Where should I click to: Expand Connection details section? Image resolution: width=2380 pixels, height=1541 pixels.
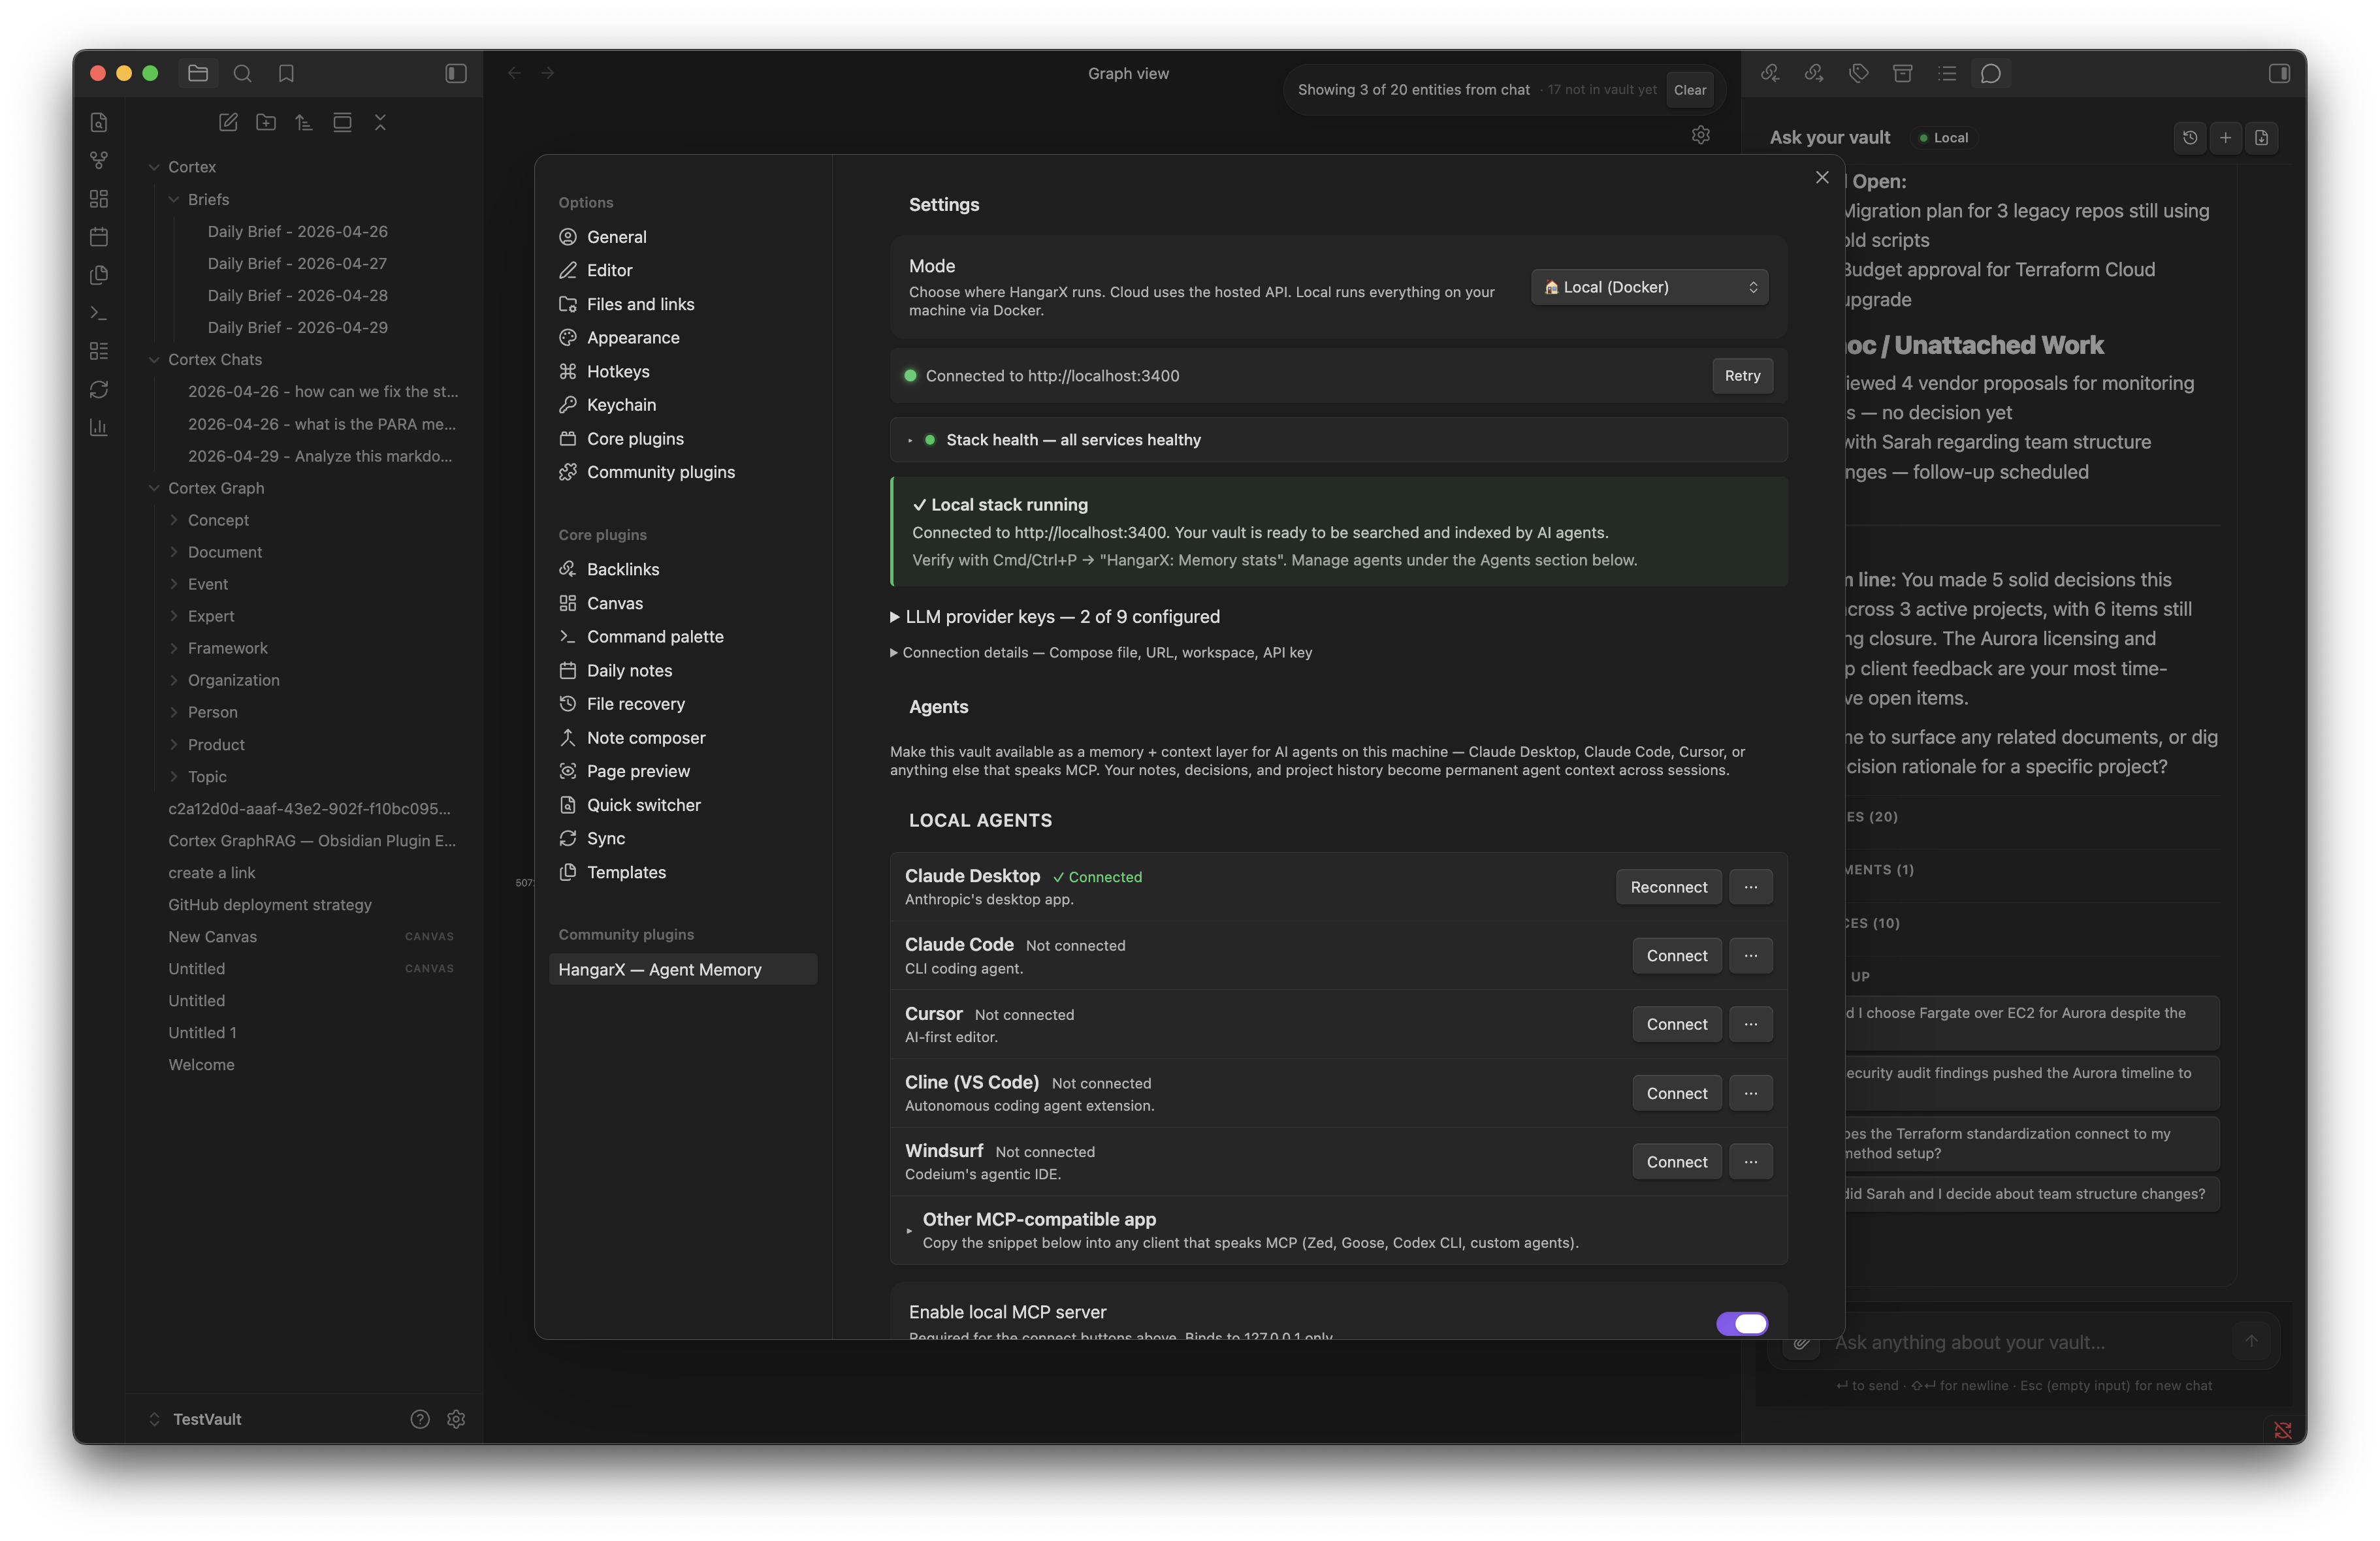[1101, 652]
